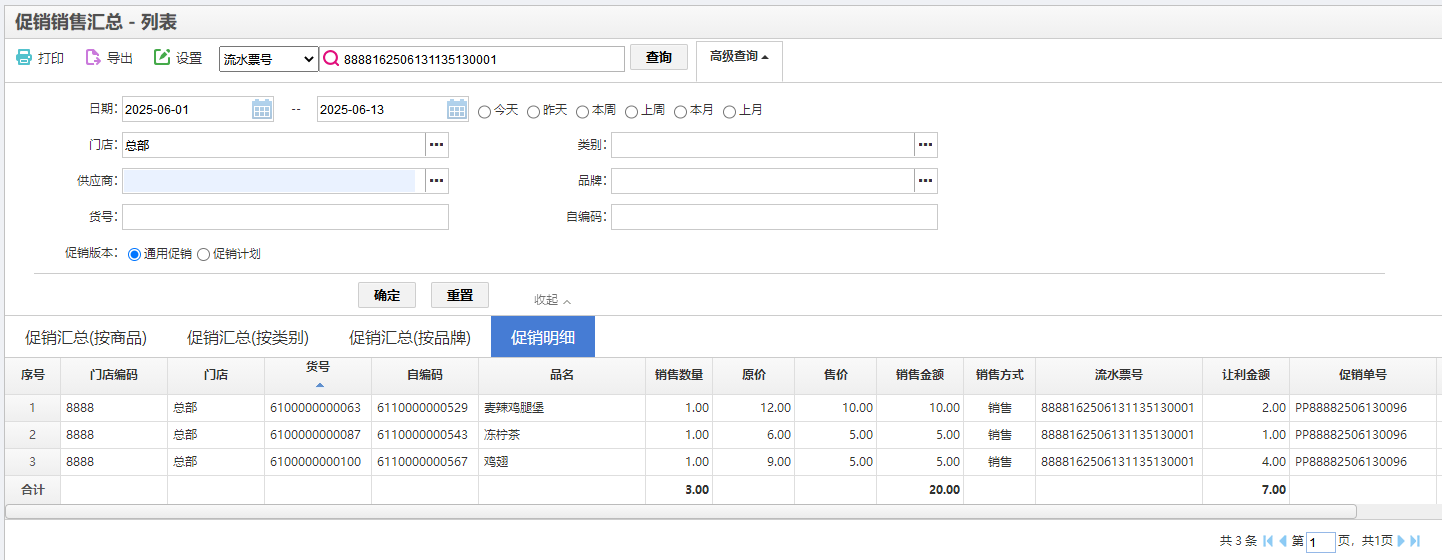The width and height of the screenshot is (1442, 560).
Task: Click the 门店编码 column header
Action: (x=114, y=375)
